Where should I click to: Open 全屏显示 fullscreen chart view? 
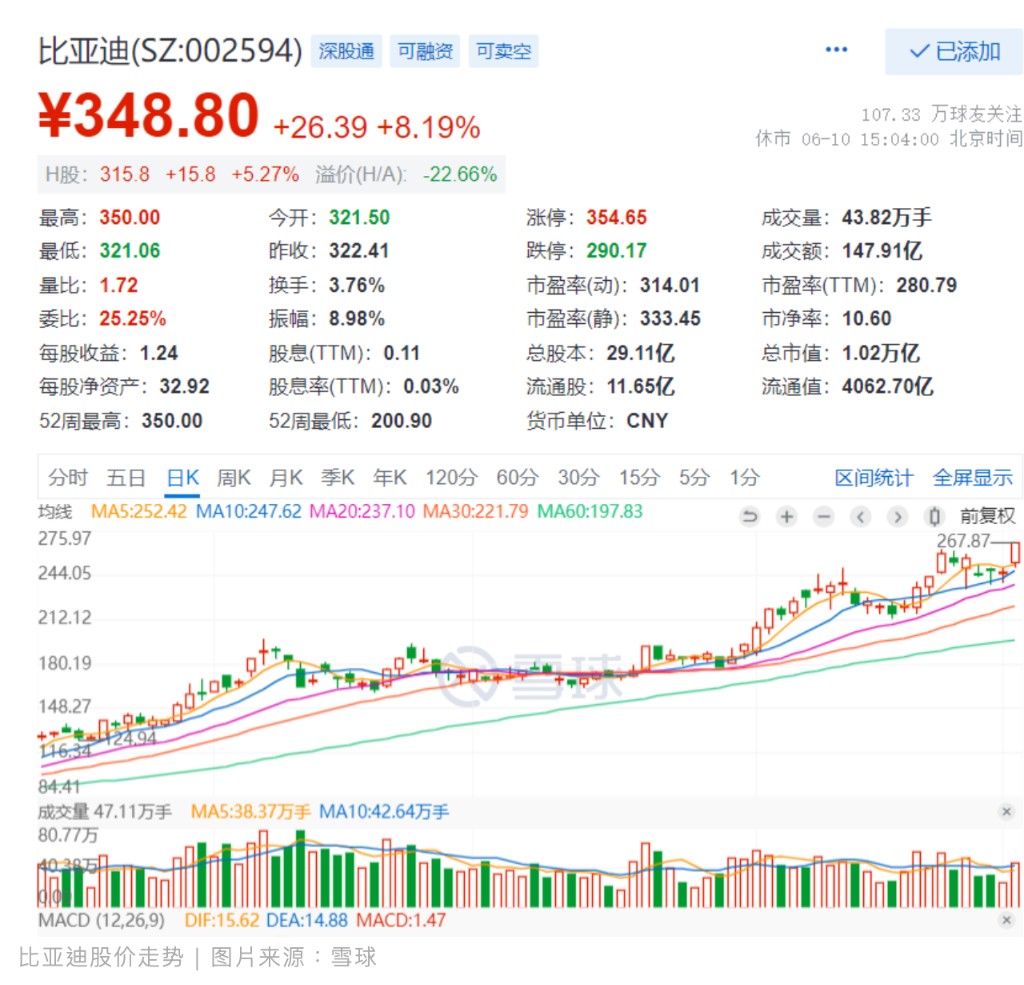tap(972, 478)
